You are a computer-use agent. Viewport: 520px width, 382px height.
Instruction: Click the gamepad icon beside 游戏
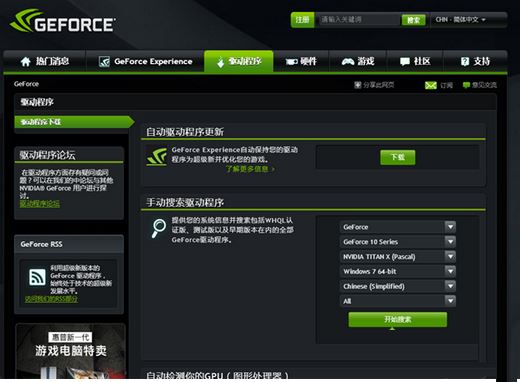point(348,62)
